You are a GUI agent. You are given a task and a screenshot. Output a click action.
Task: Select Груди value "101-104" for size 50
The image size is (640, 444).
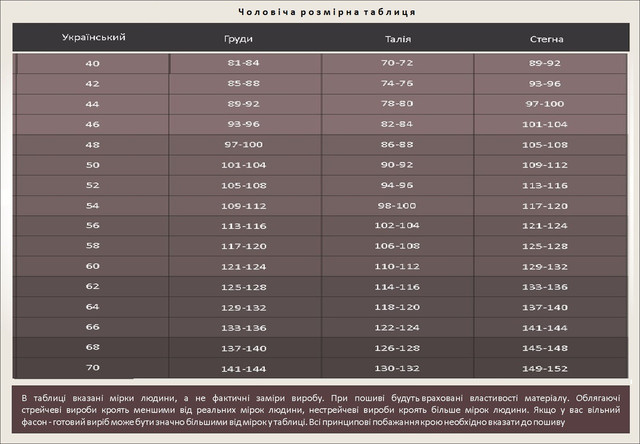(x=244, y=165)
